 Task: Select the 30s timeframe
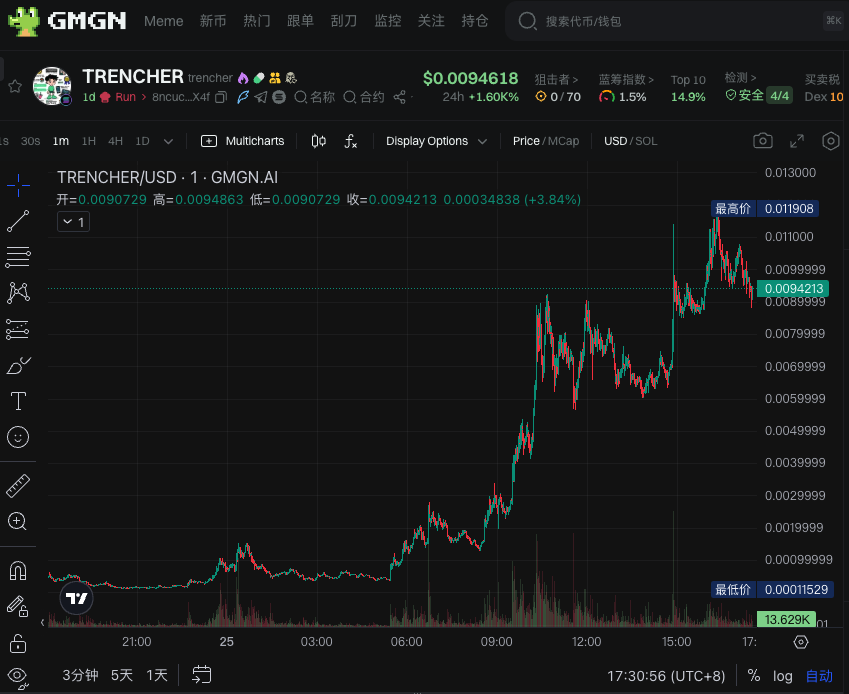[x=30, y=141]
